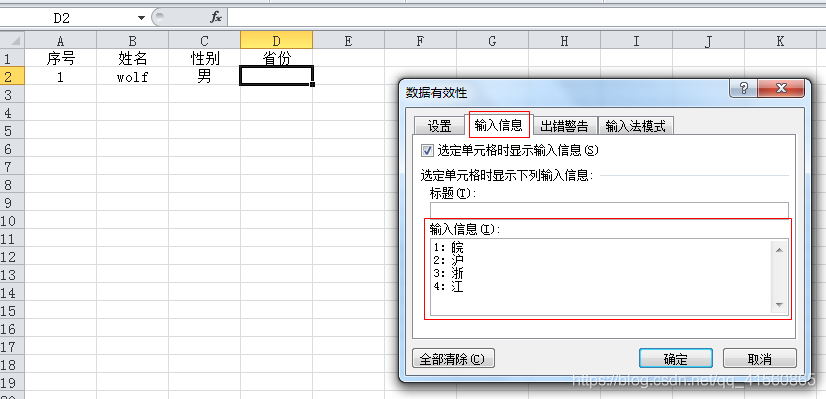Click the line '3: 浙' in text area
The width and height of the screenshot is (826, 399).
(449, 274)
